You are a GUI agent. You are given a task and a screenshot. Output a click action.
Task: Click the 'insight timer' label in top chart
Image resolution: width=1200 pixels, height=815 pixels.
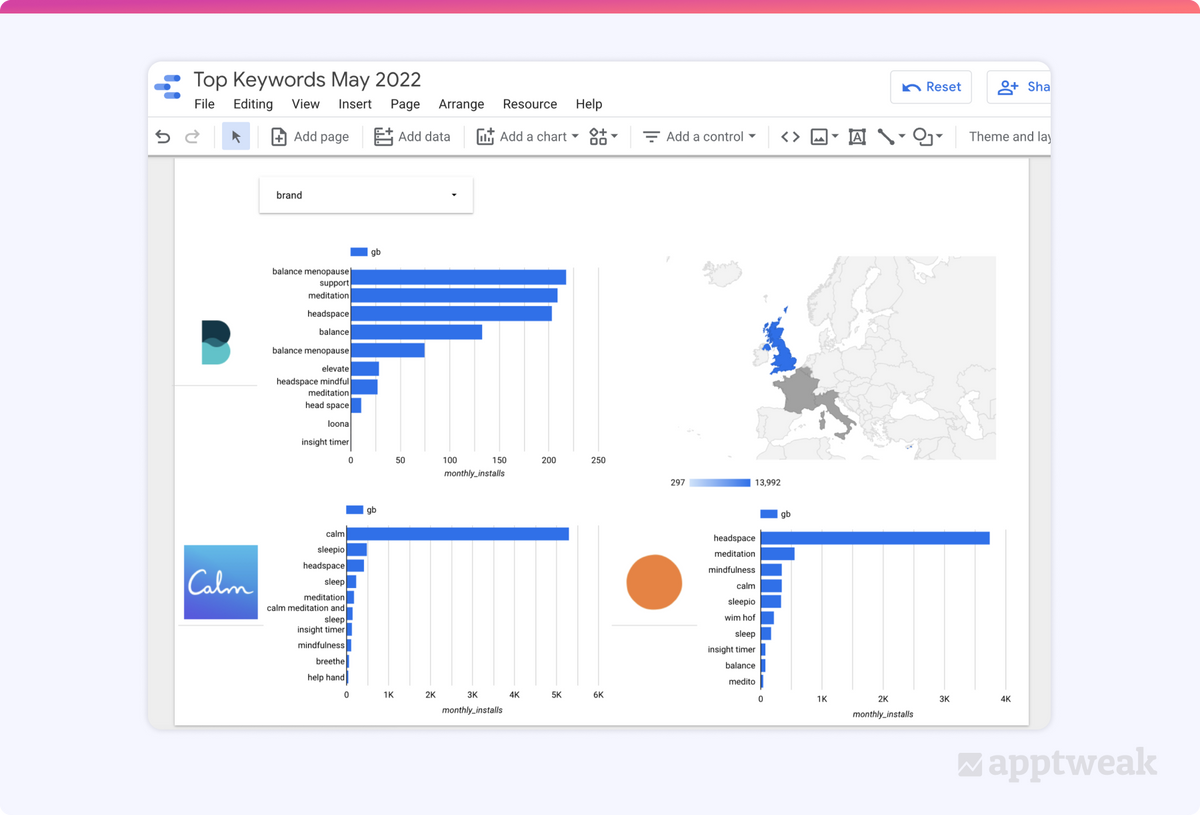tap(325, 442)
